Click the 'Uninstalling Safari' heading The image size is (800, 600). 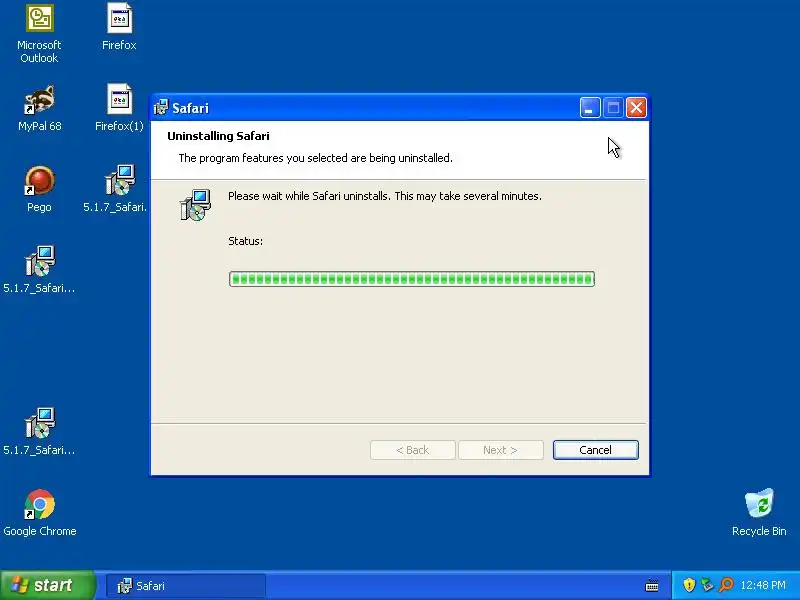218,136
